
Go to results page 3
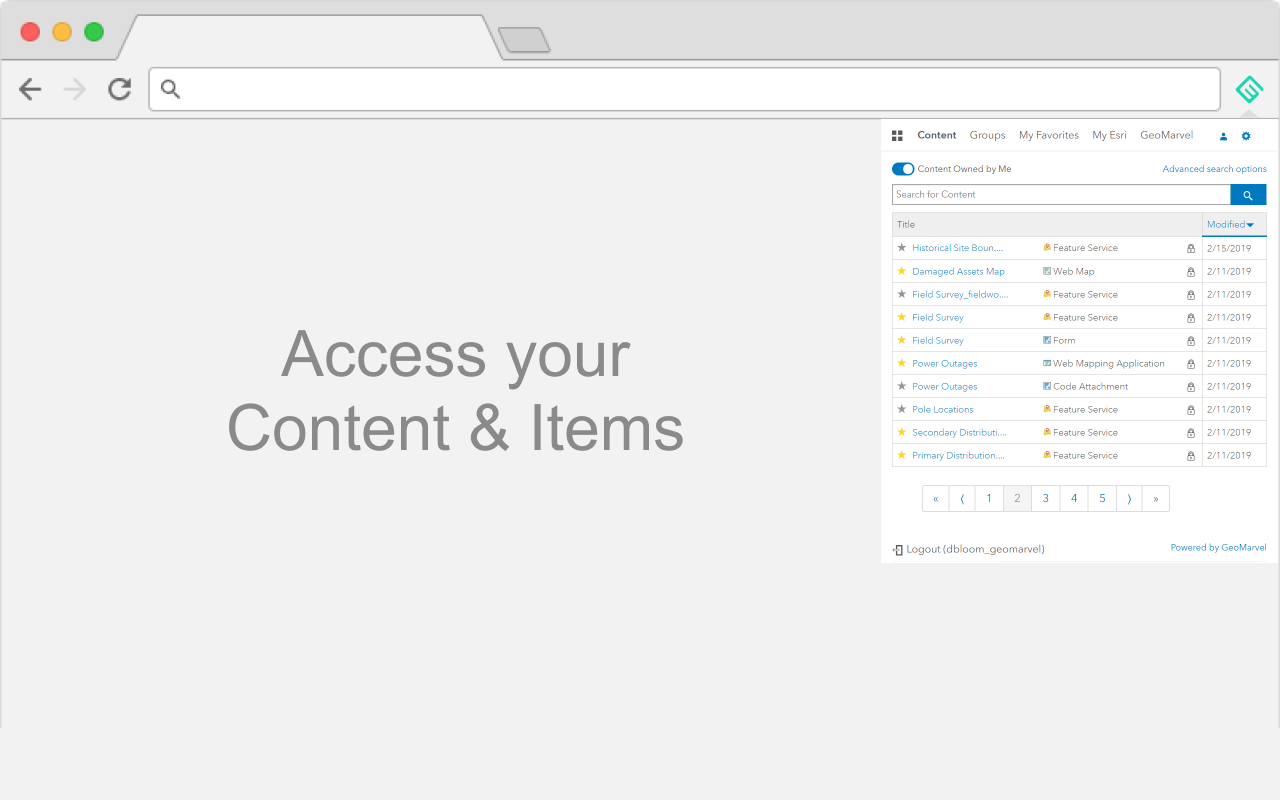[x=1045, y=499]
